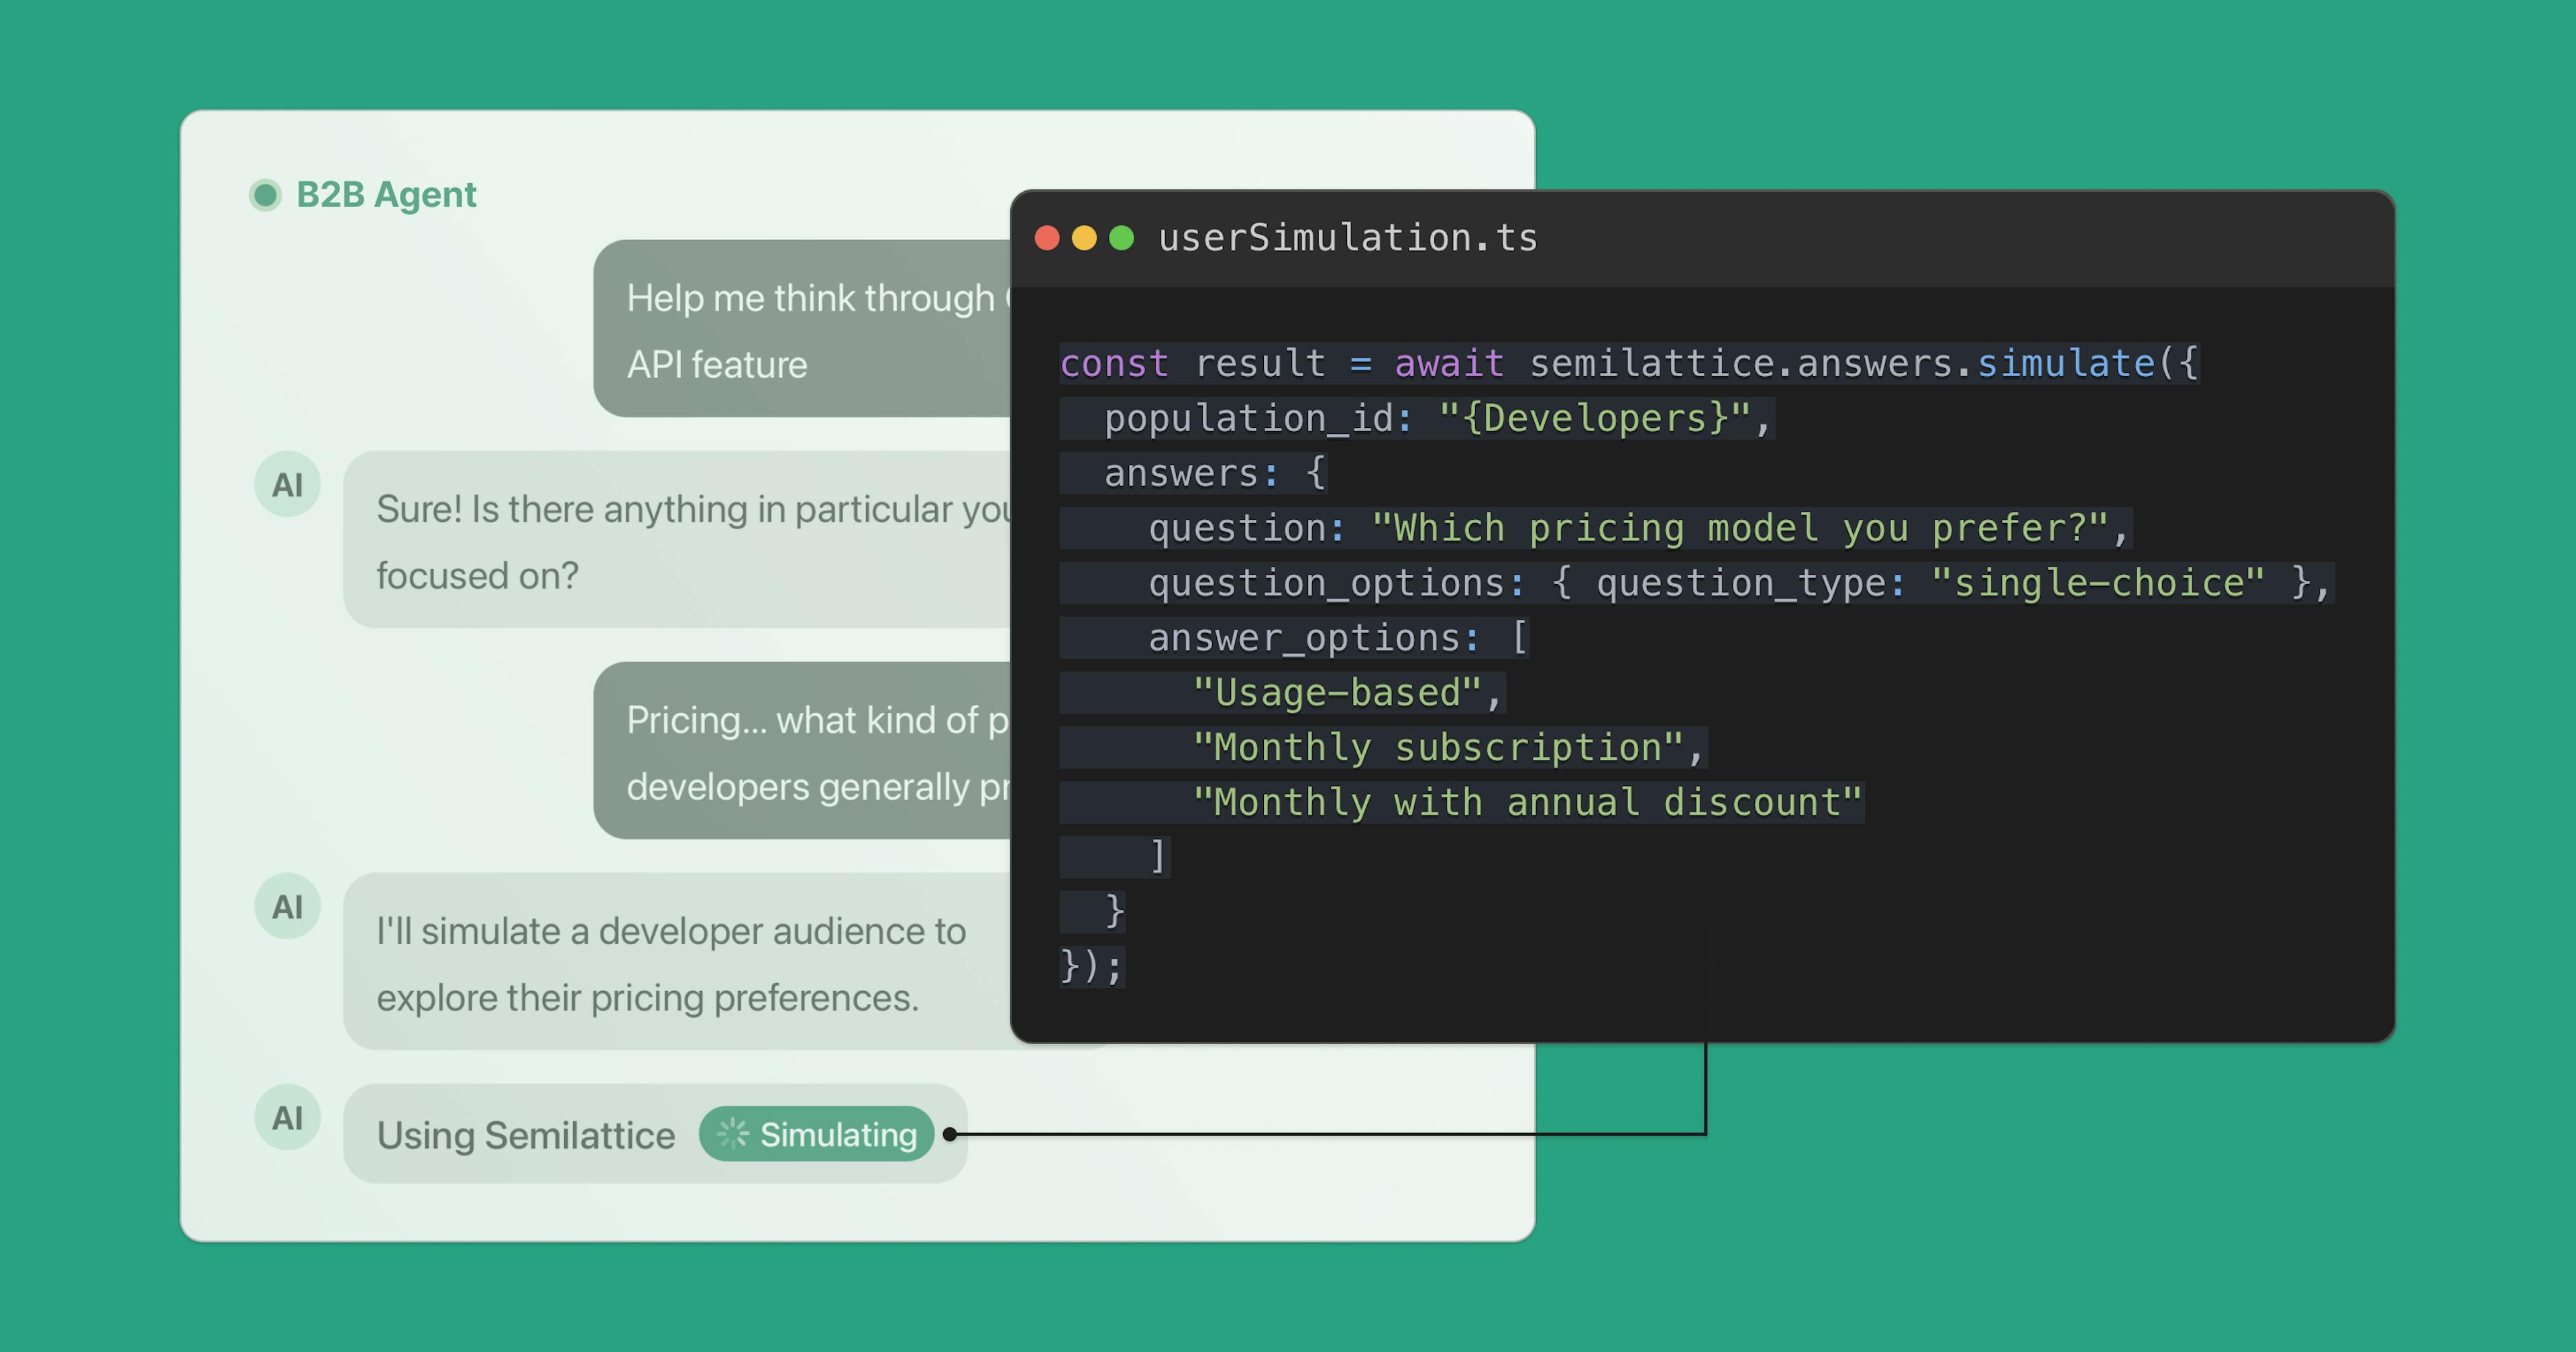Click the 'Pricing... what kind of' chat bubble
The width and height of the screenshot is (2576, 1352).
click(x=802, y=751)
